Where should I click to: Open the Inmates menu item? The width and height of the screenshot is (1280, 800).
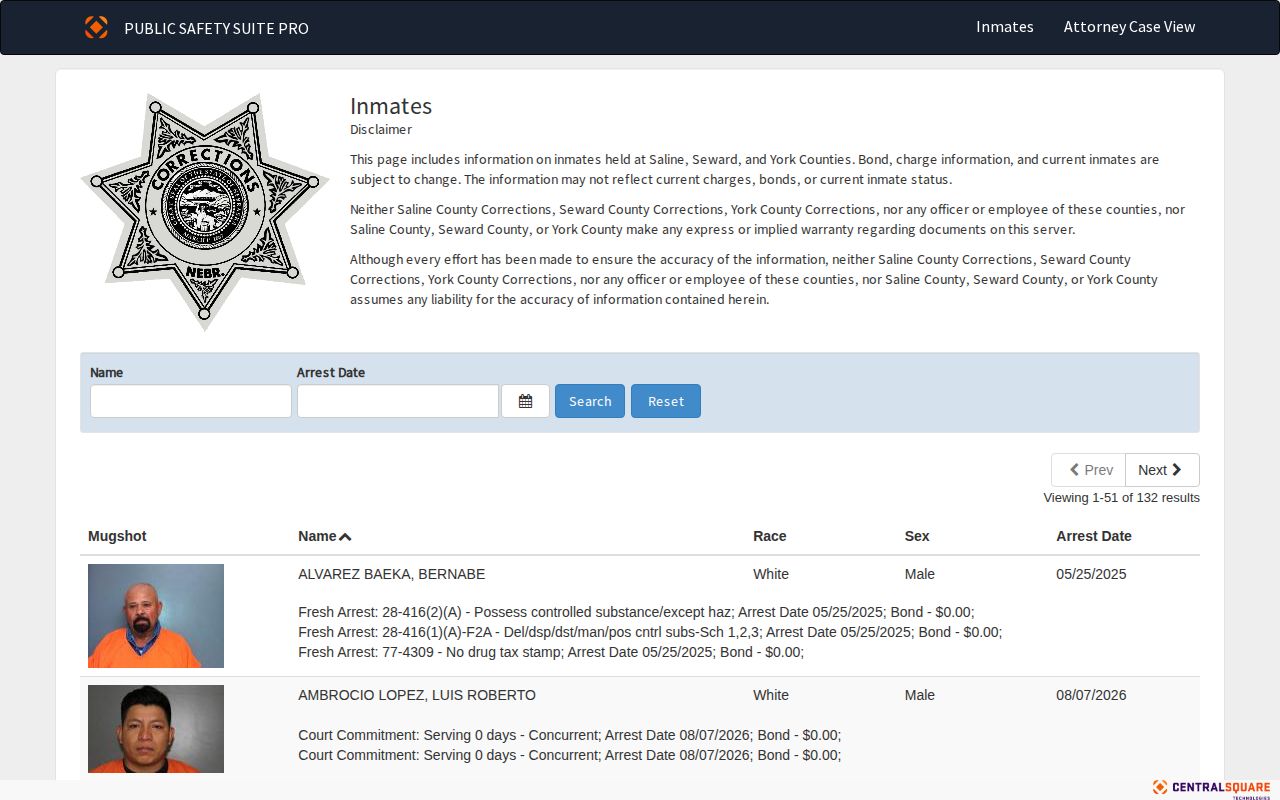pyautogui.click(x=1005, y=27)
